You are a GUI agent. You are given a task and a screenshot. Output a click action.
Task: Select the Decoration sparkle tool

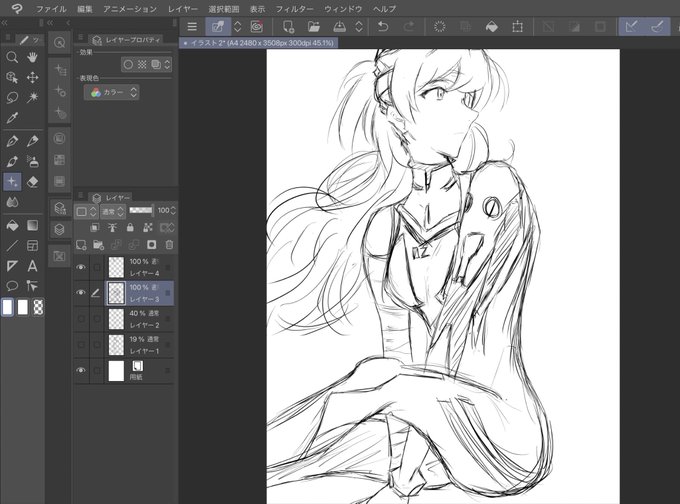click(12, 182)
